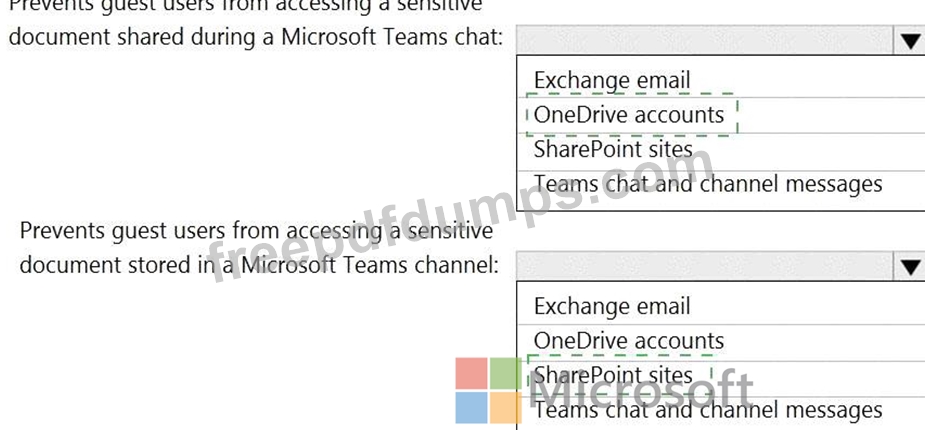Click the freepdfdumps.com watermark text
This screenshot has width=925, height=430.
pyautogui.click(x=460, y=215)
